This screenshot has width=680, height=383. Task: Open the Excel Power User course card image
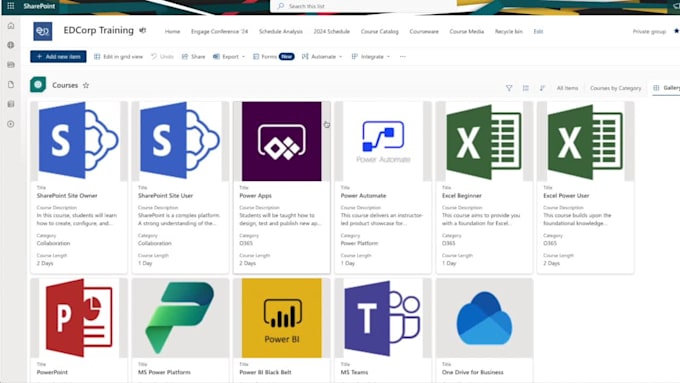click(585, 141)
